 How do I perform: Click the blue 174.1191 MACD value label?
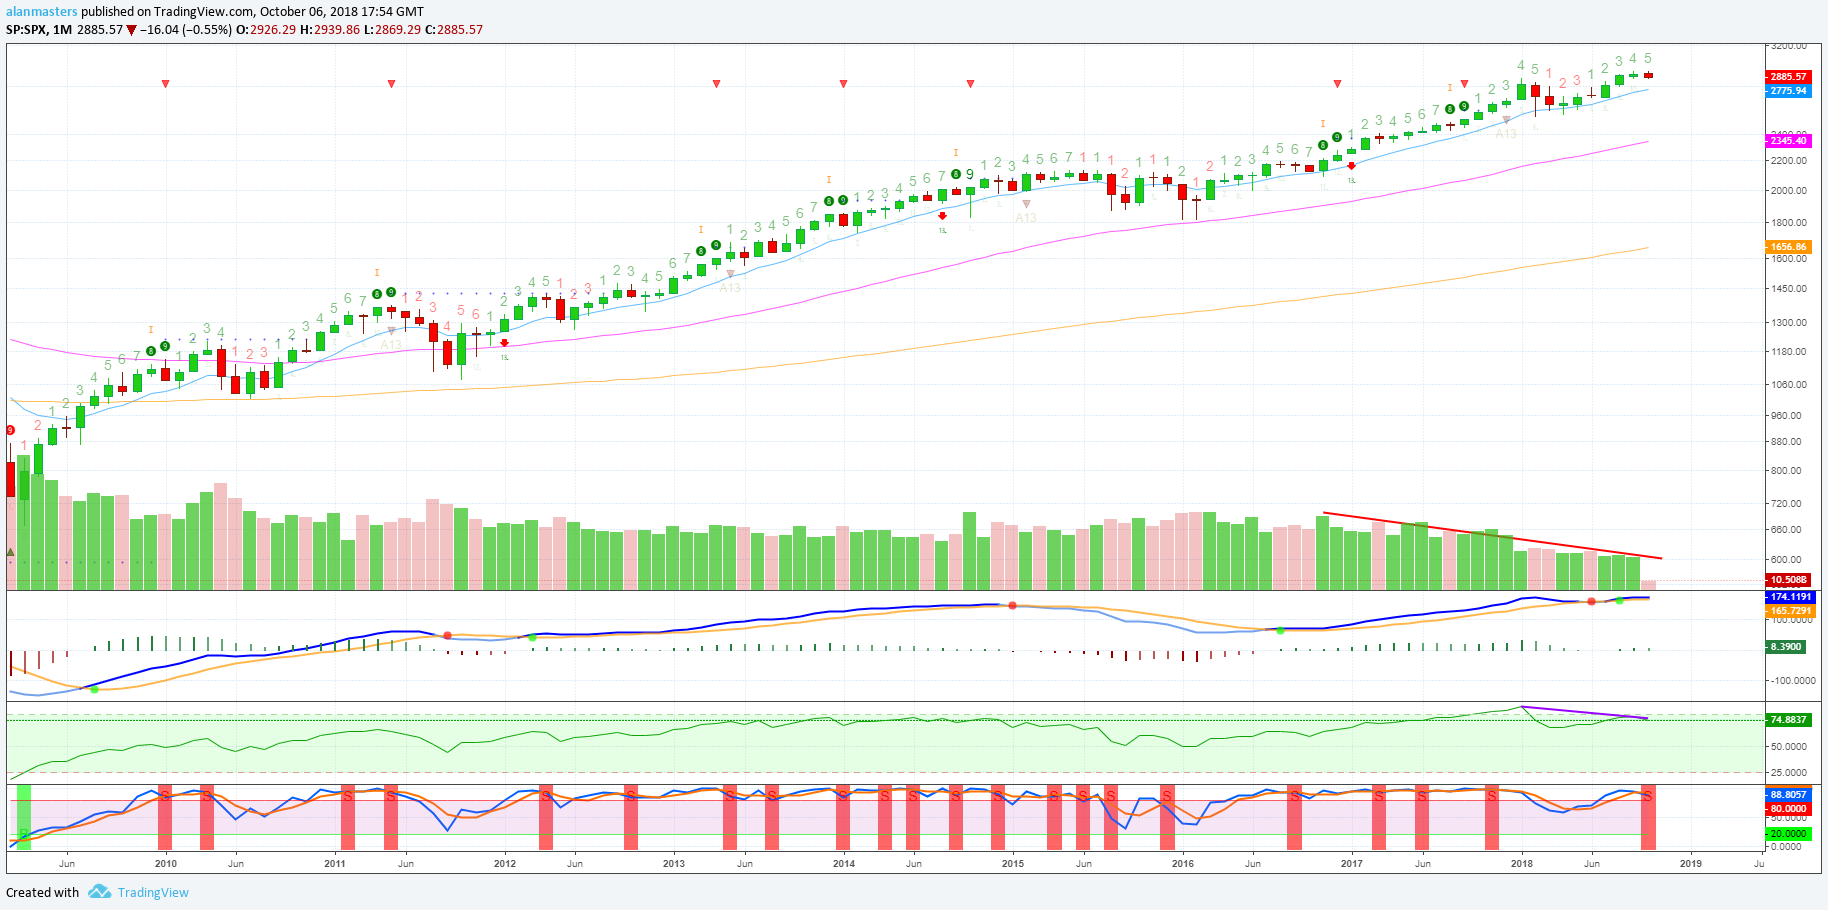click(1790, 597)
